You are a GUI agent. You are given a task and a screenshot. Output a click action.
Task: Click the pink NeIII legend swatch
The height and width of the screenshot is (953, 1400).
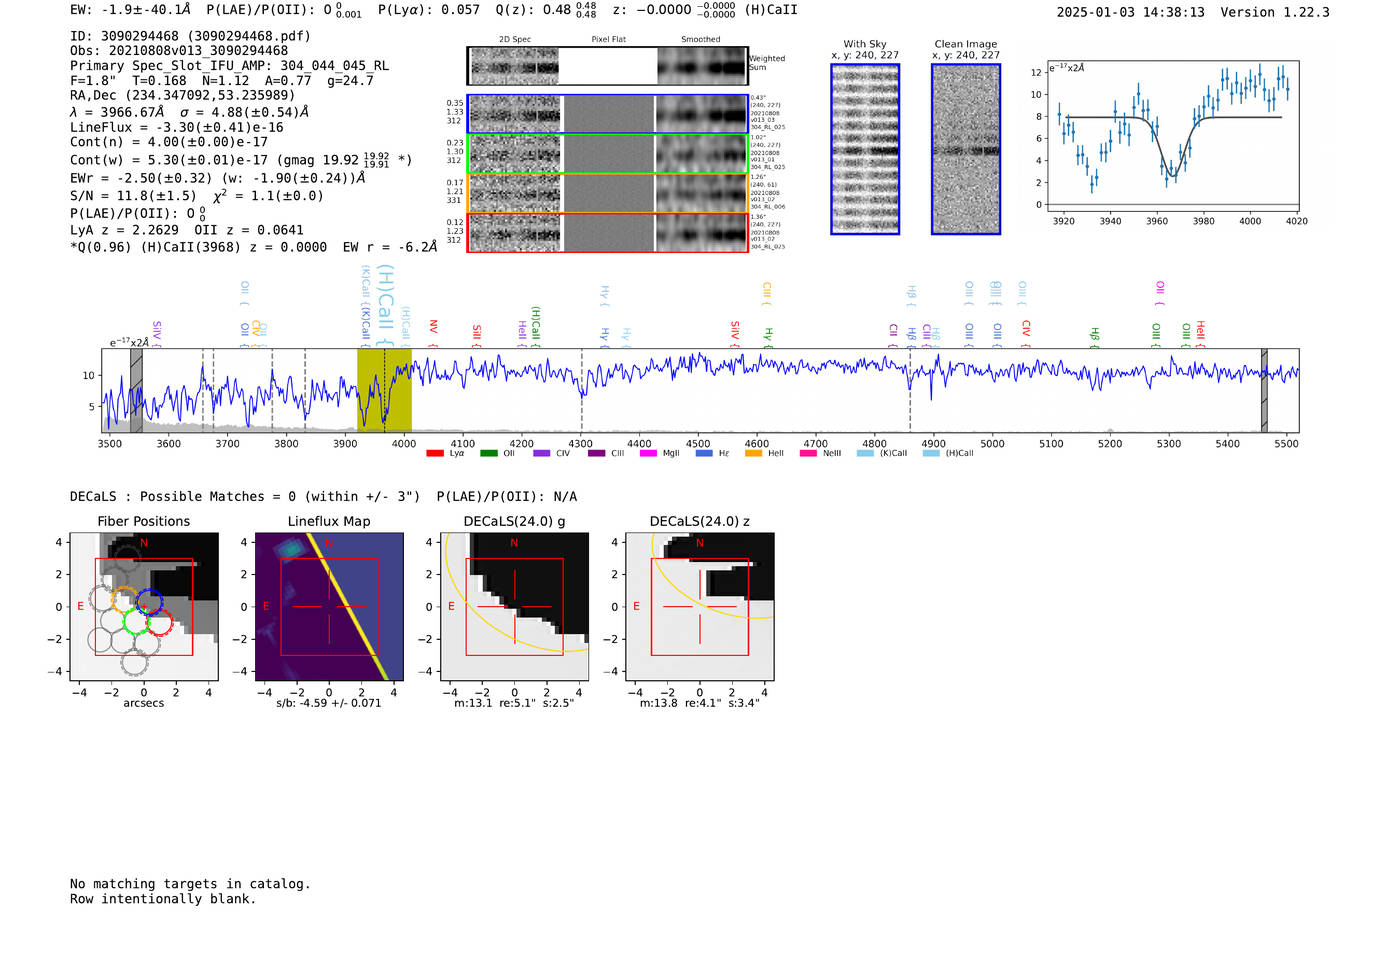coord(808,453)
